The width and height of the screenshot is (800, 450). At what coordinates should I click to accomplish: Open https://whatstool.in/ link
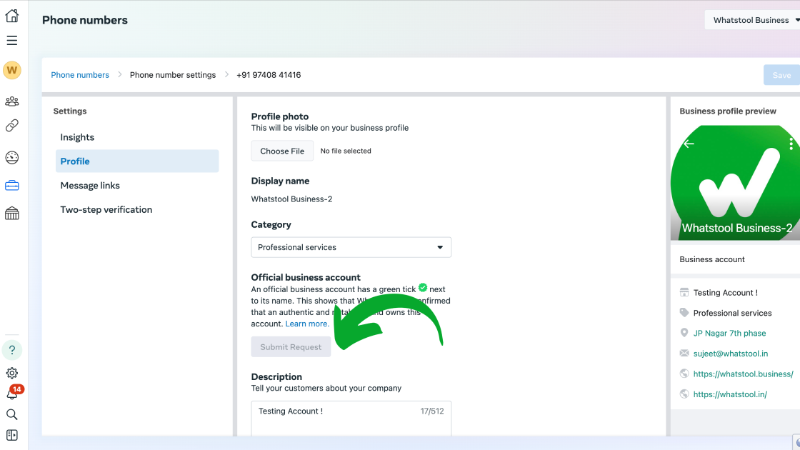tap(730, 394)
